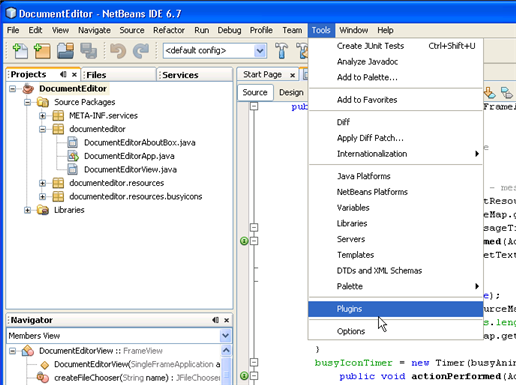Switch to the Files tab
Viewport: 516px width, 385px height.
point(118,75)
